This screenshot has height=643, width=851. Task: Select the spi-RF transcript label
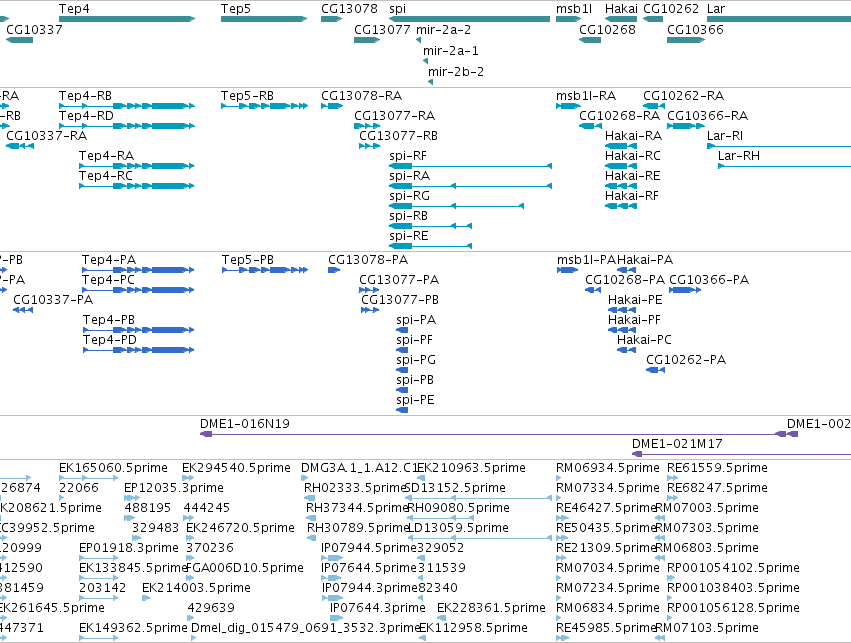coord(408,156)
